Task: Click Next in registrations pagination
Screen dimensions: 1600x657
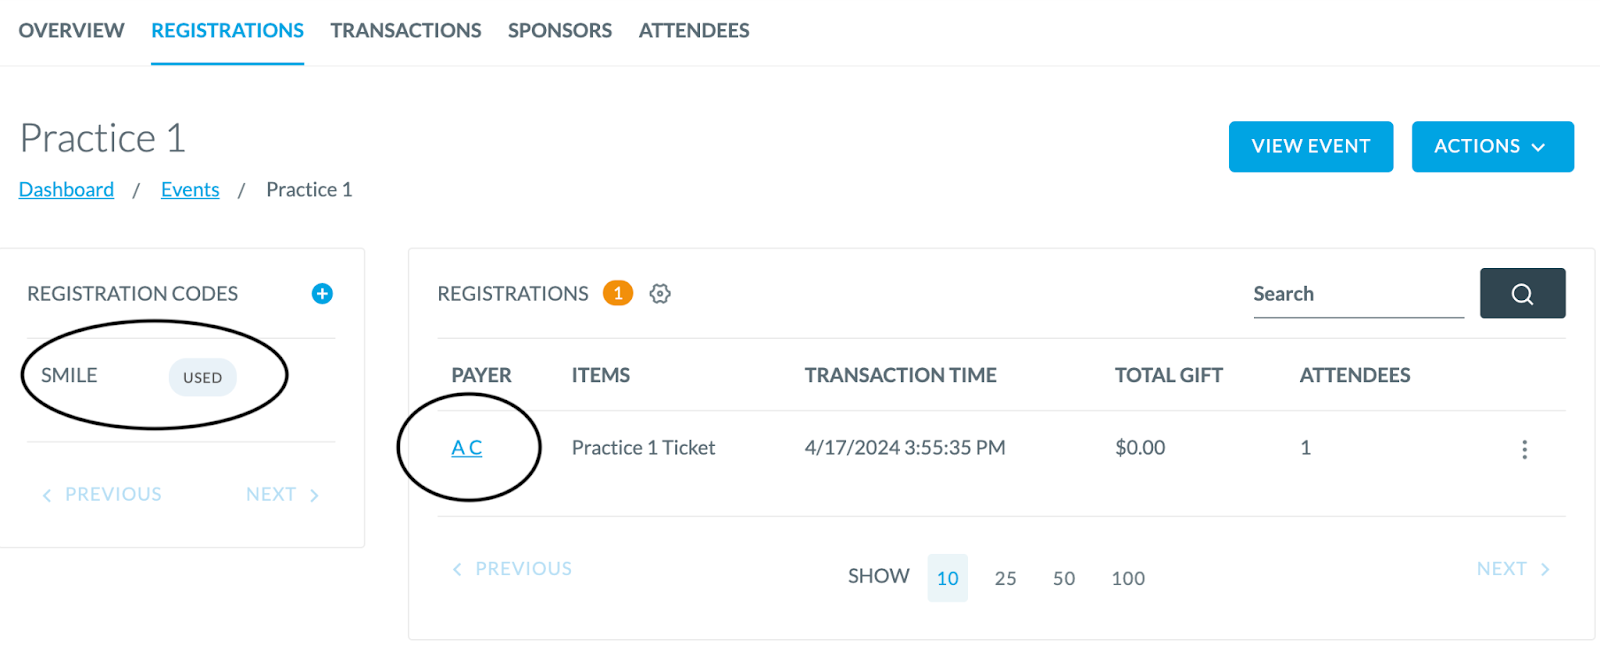Action: pyautogui.click(x=1513, y=569)
